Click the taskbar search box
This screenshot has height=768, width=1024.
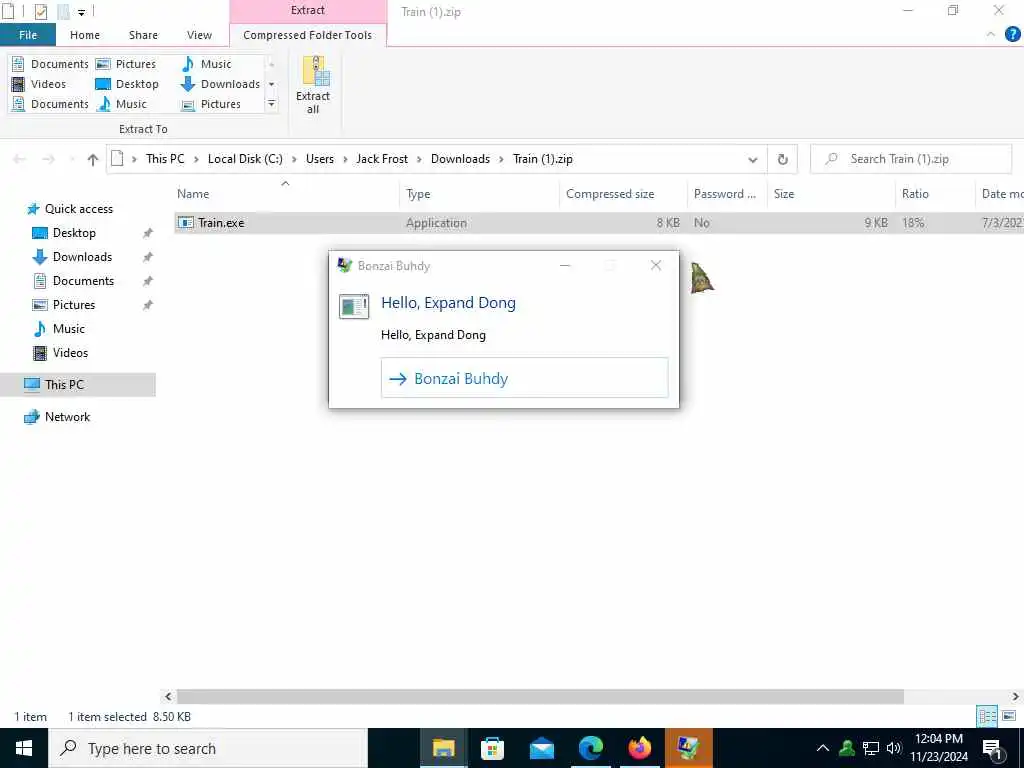208,748
